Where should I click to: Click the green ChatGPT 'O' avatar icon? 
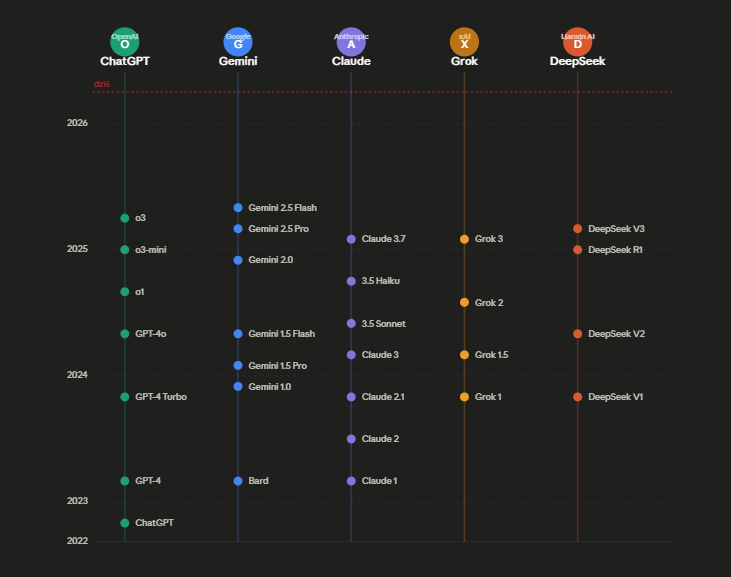click(124, 41)
